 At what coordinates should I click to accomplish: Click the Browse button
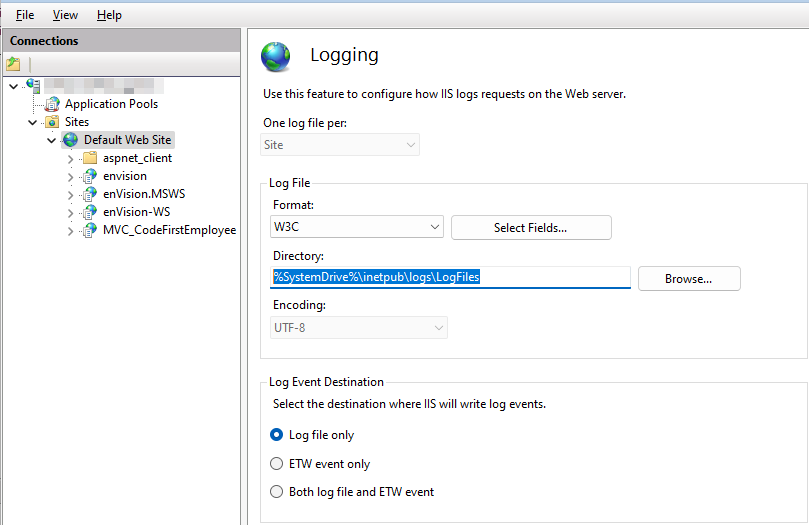point(689,278)
